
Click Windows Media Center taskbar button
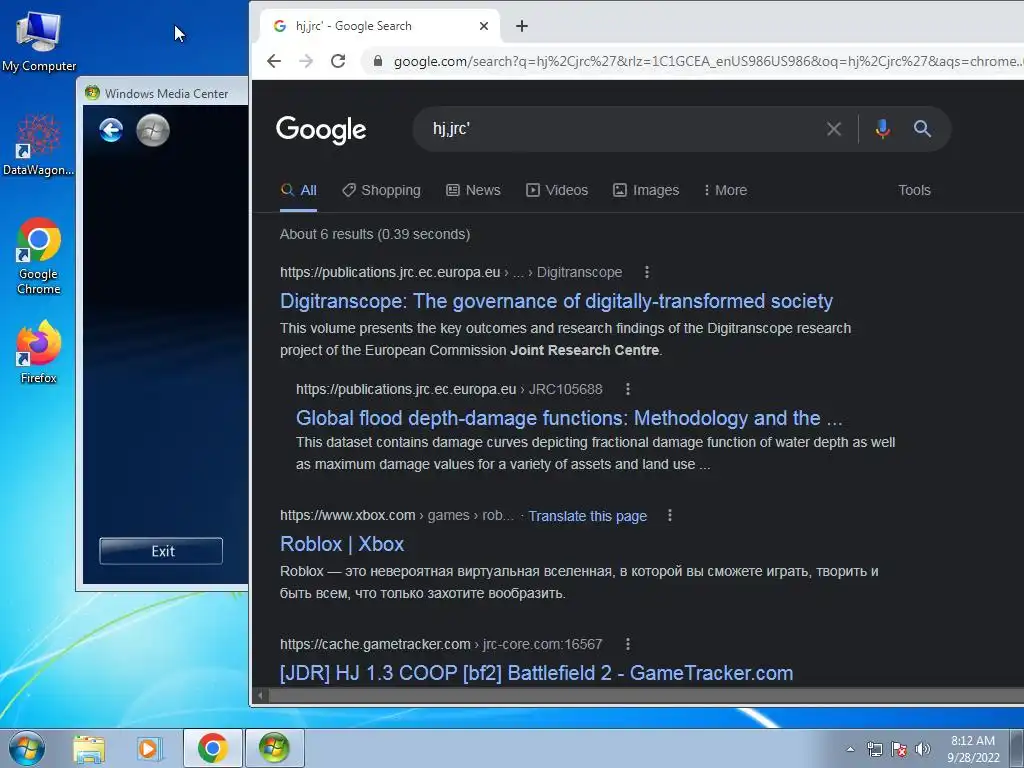click(274, 748)
